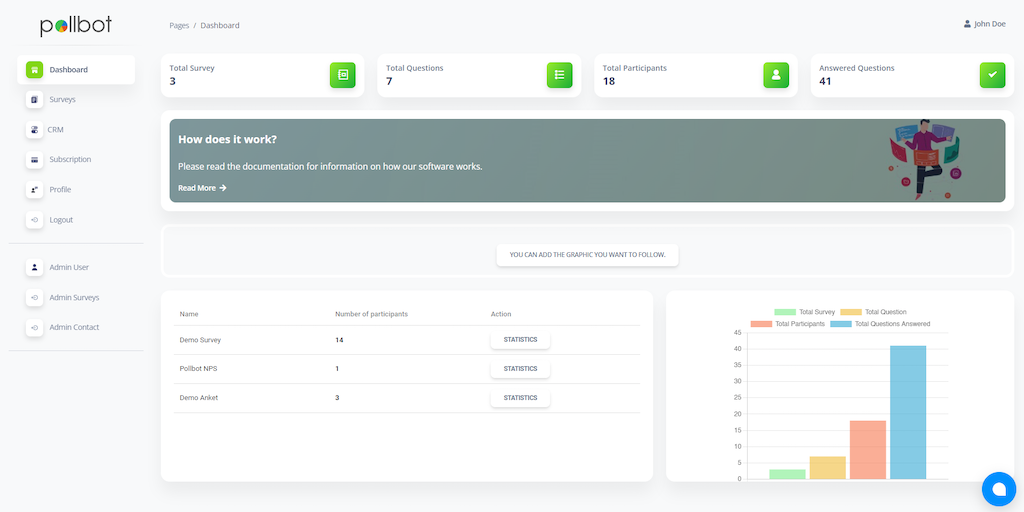Toggle Total Survey legend in chart

tap(804, 312)
